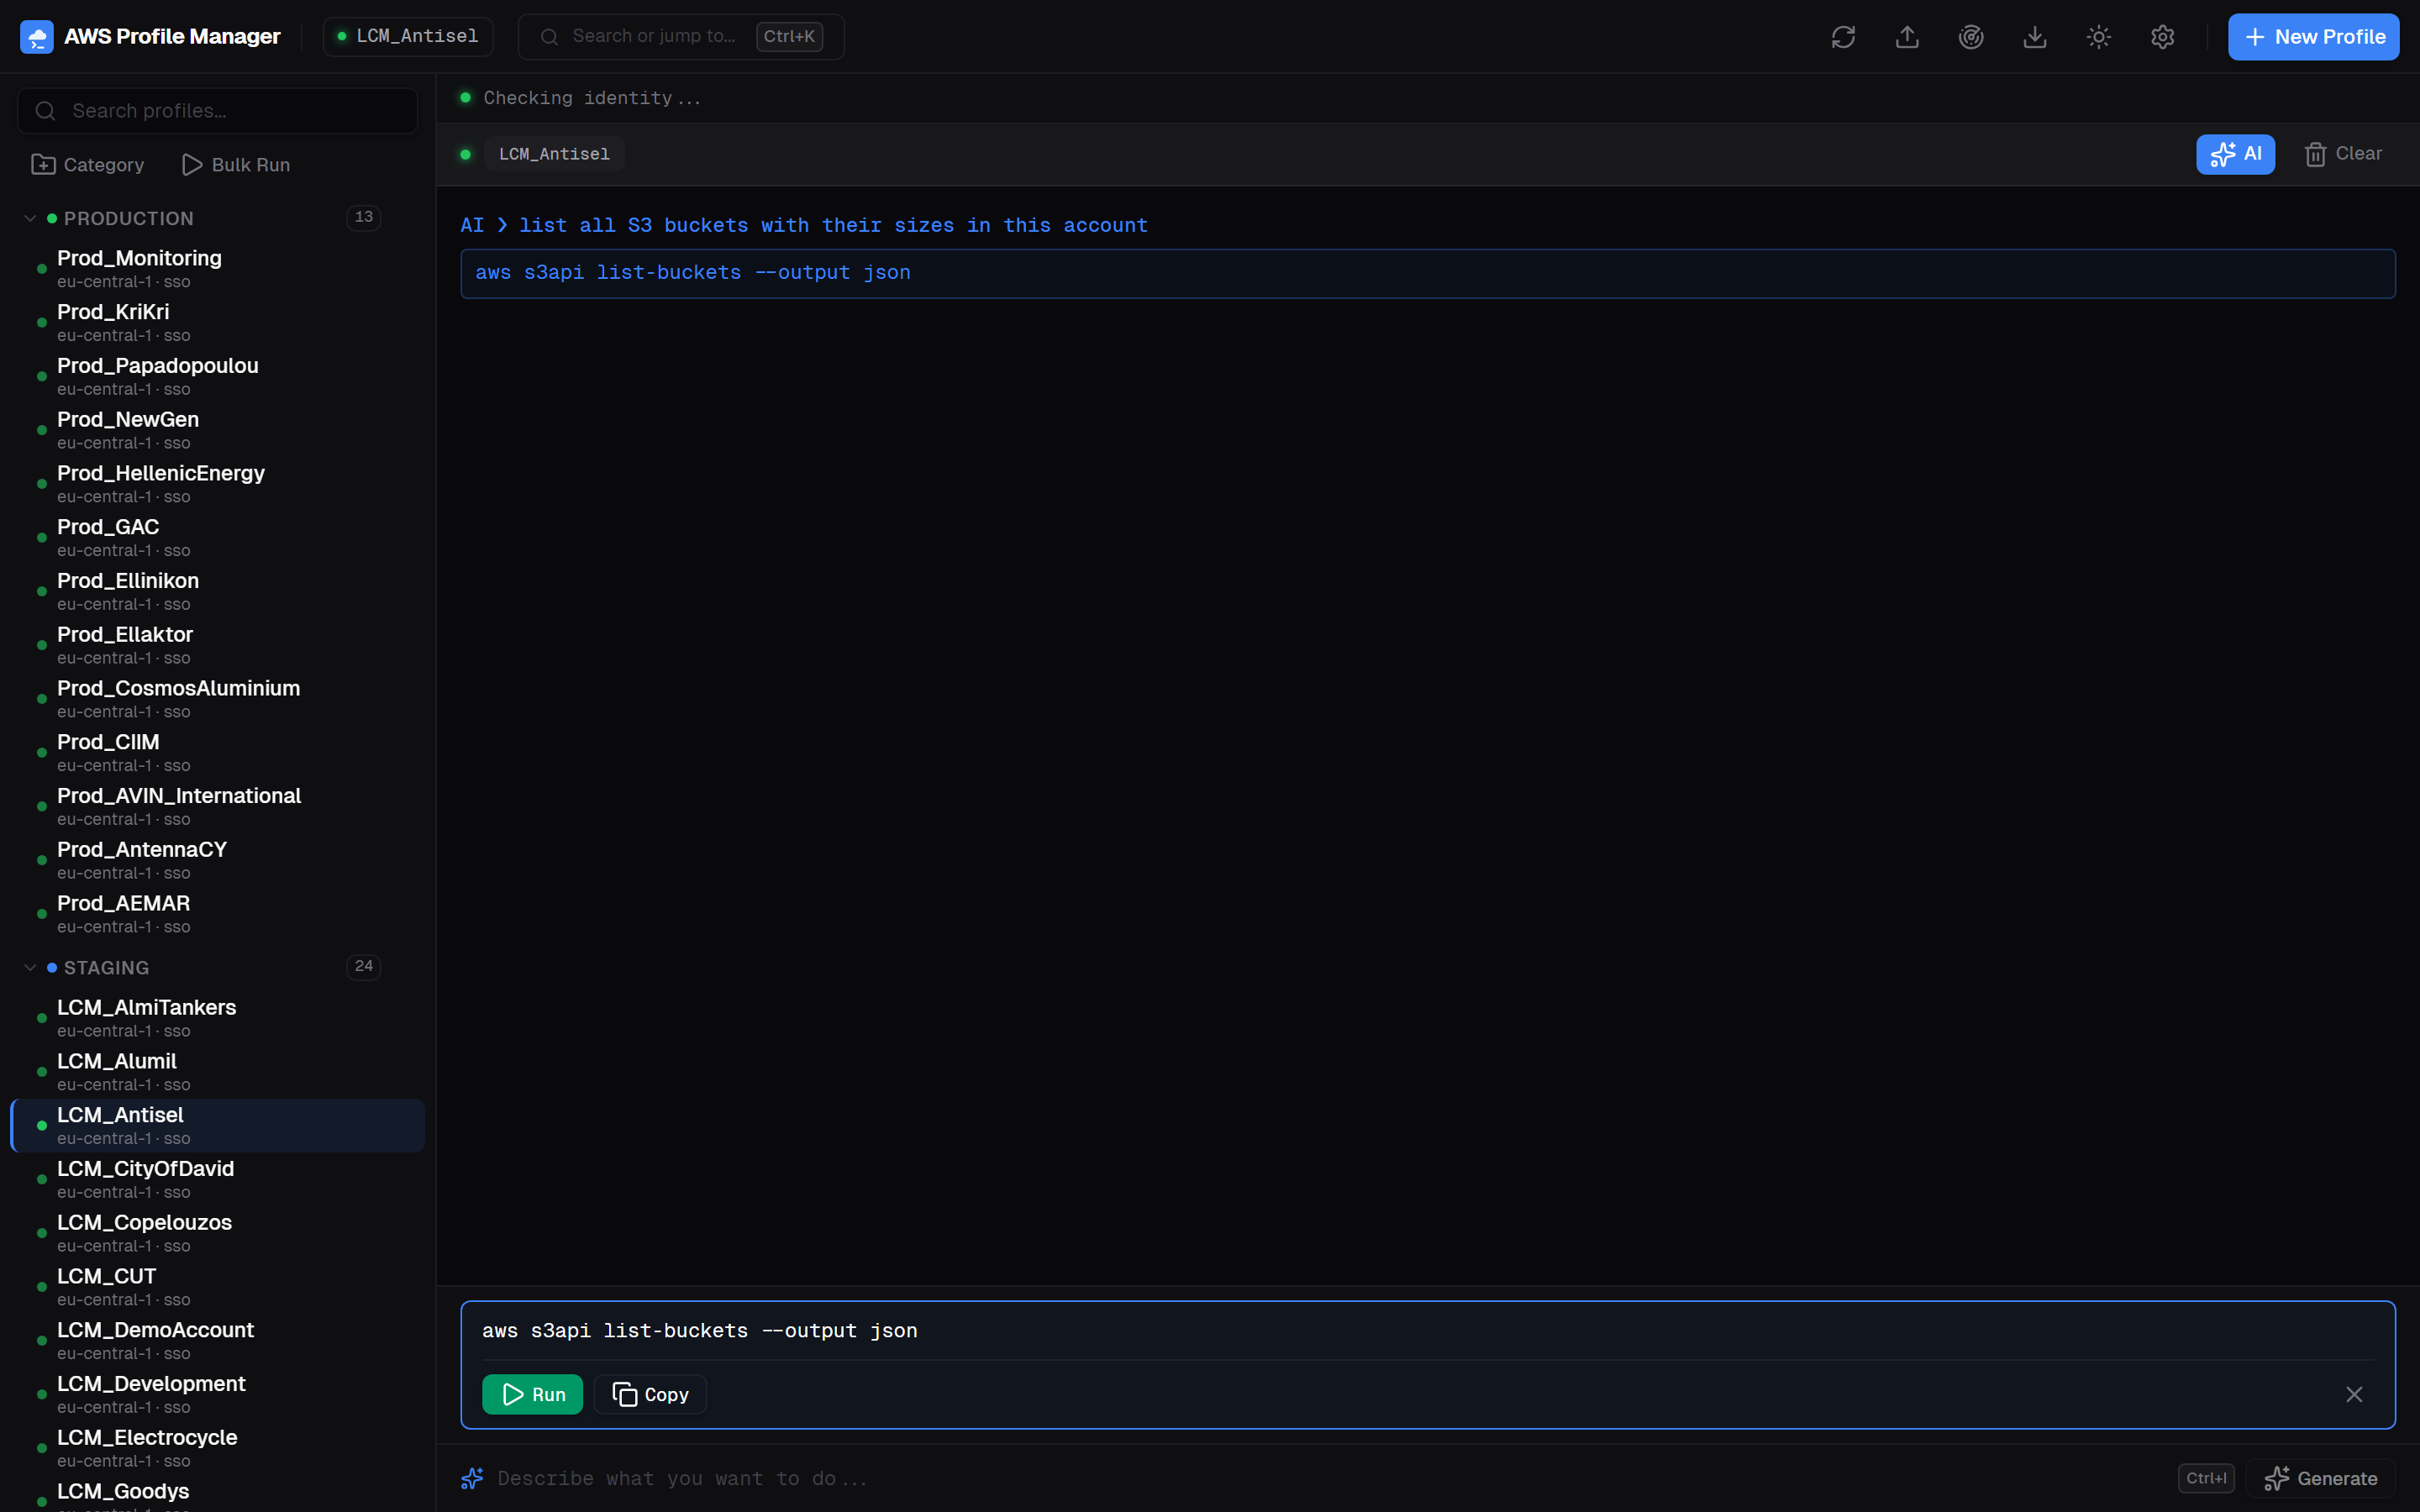Open the LCM_Antisel profile switcher chip
This screenshot has height=1512, width=2420.
coord(407,35)
